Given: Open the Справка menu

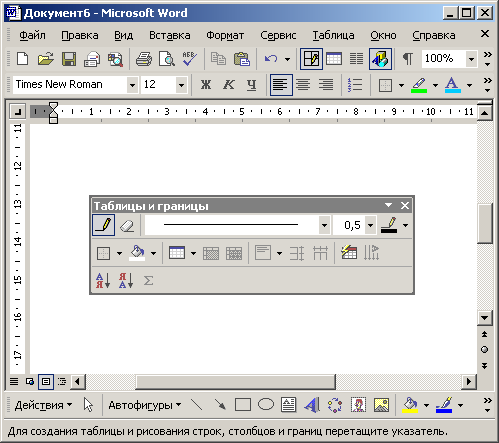Looking at the screenshot, I should click(x=434, y=35).
